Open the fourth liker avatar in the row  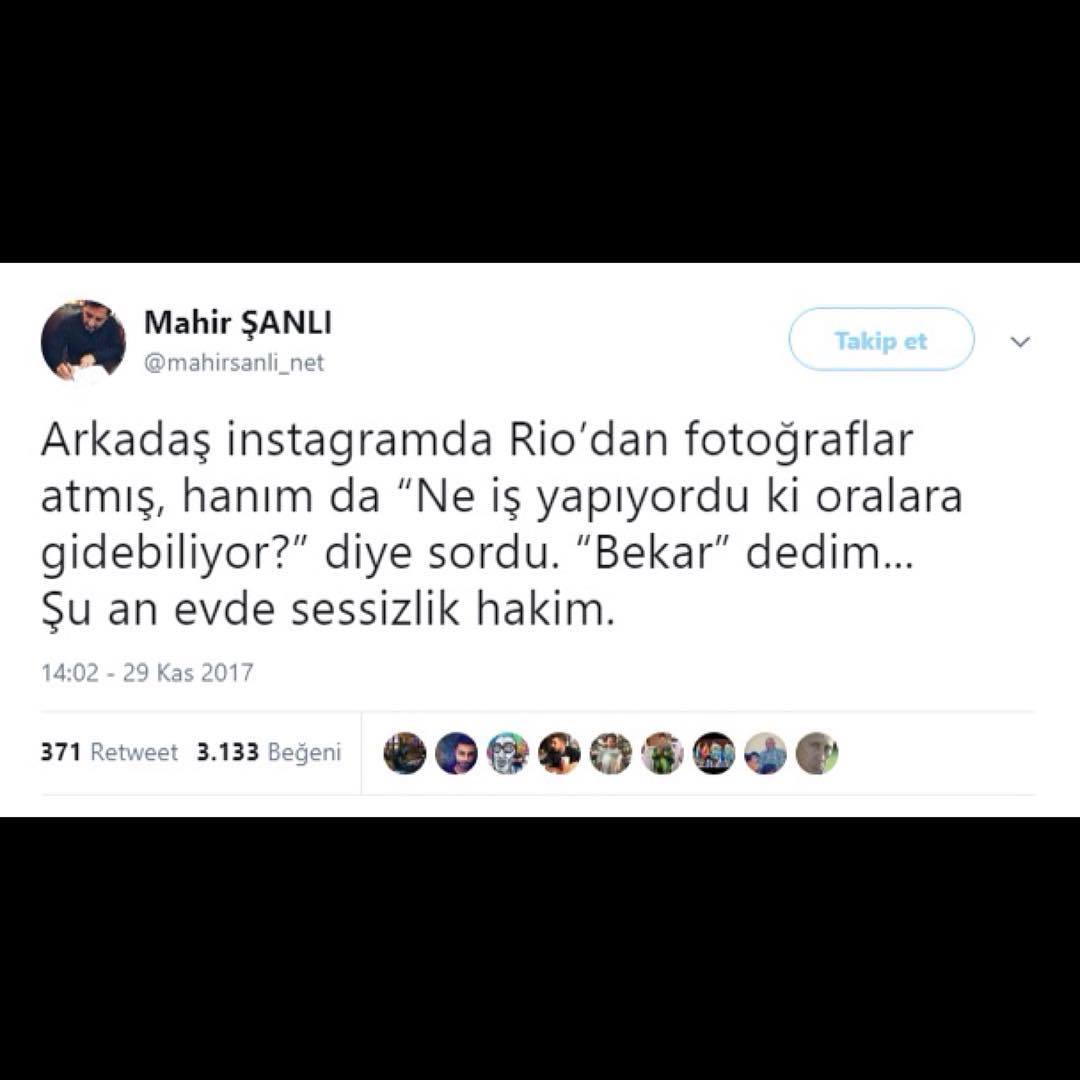(x=559, y=753)
